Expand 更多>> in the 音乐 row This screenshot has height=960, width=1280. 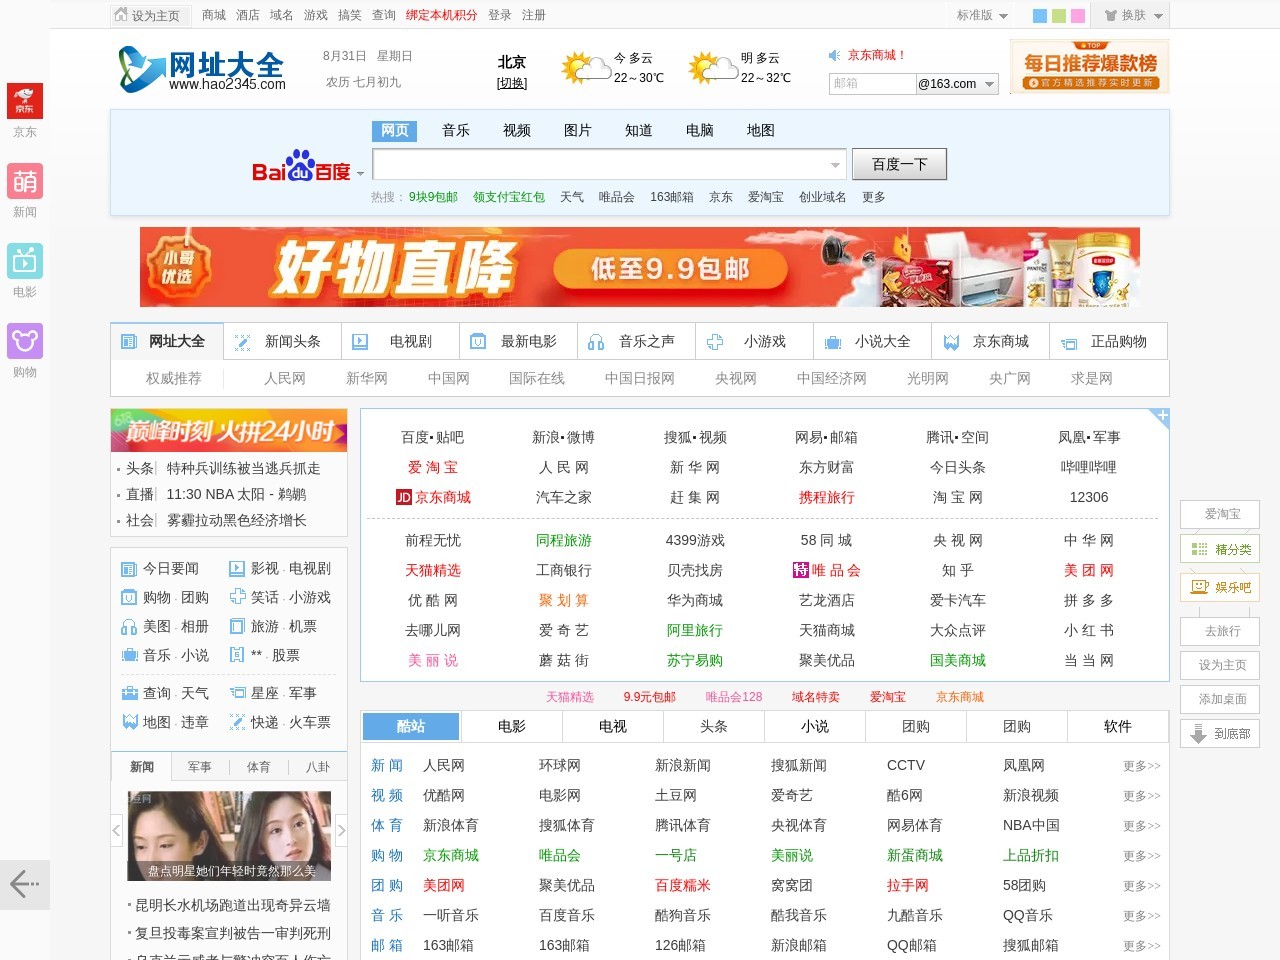click(1141, 916)
